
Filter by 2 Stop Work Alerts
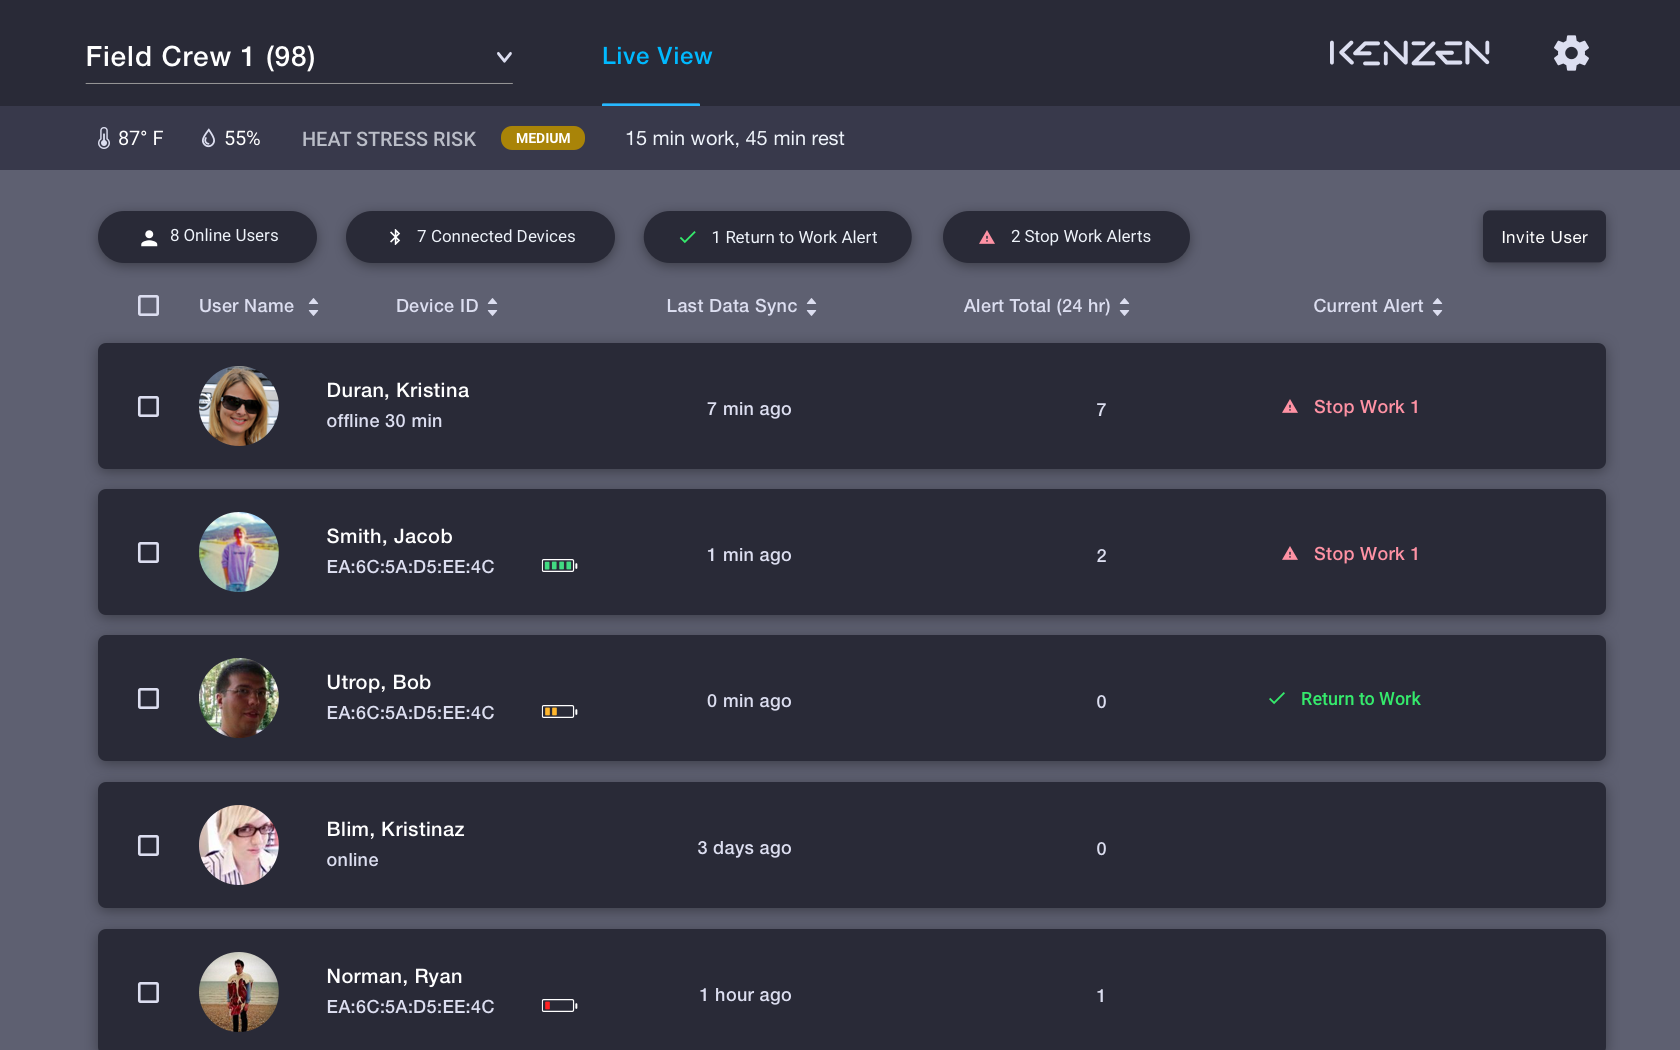coord(1066,237)
